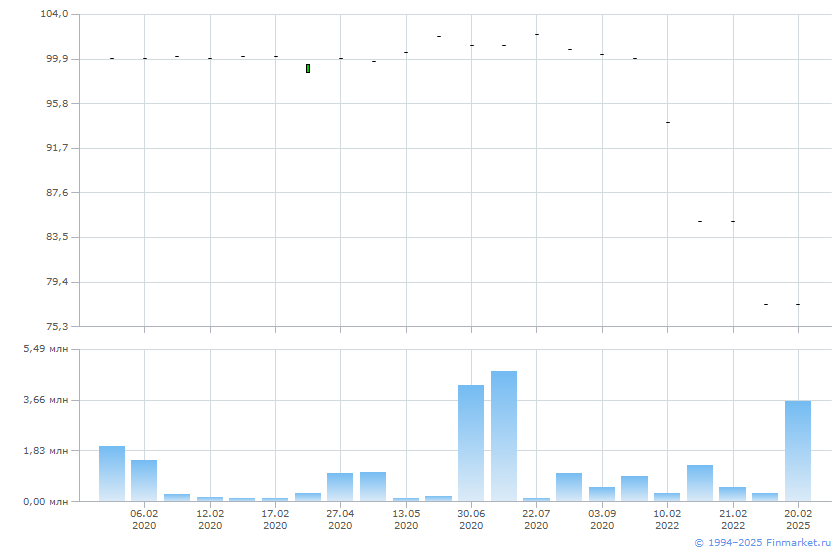Click the price tick on the 13.05 2020 line
The height and width of the screenshot is (550, 840).
tap(406, 52)
